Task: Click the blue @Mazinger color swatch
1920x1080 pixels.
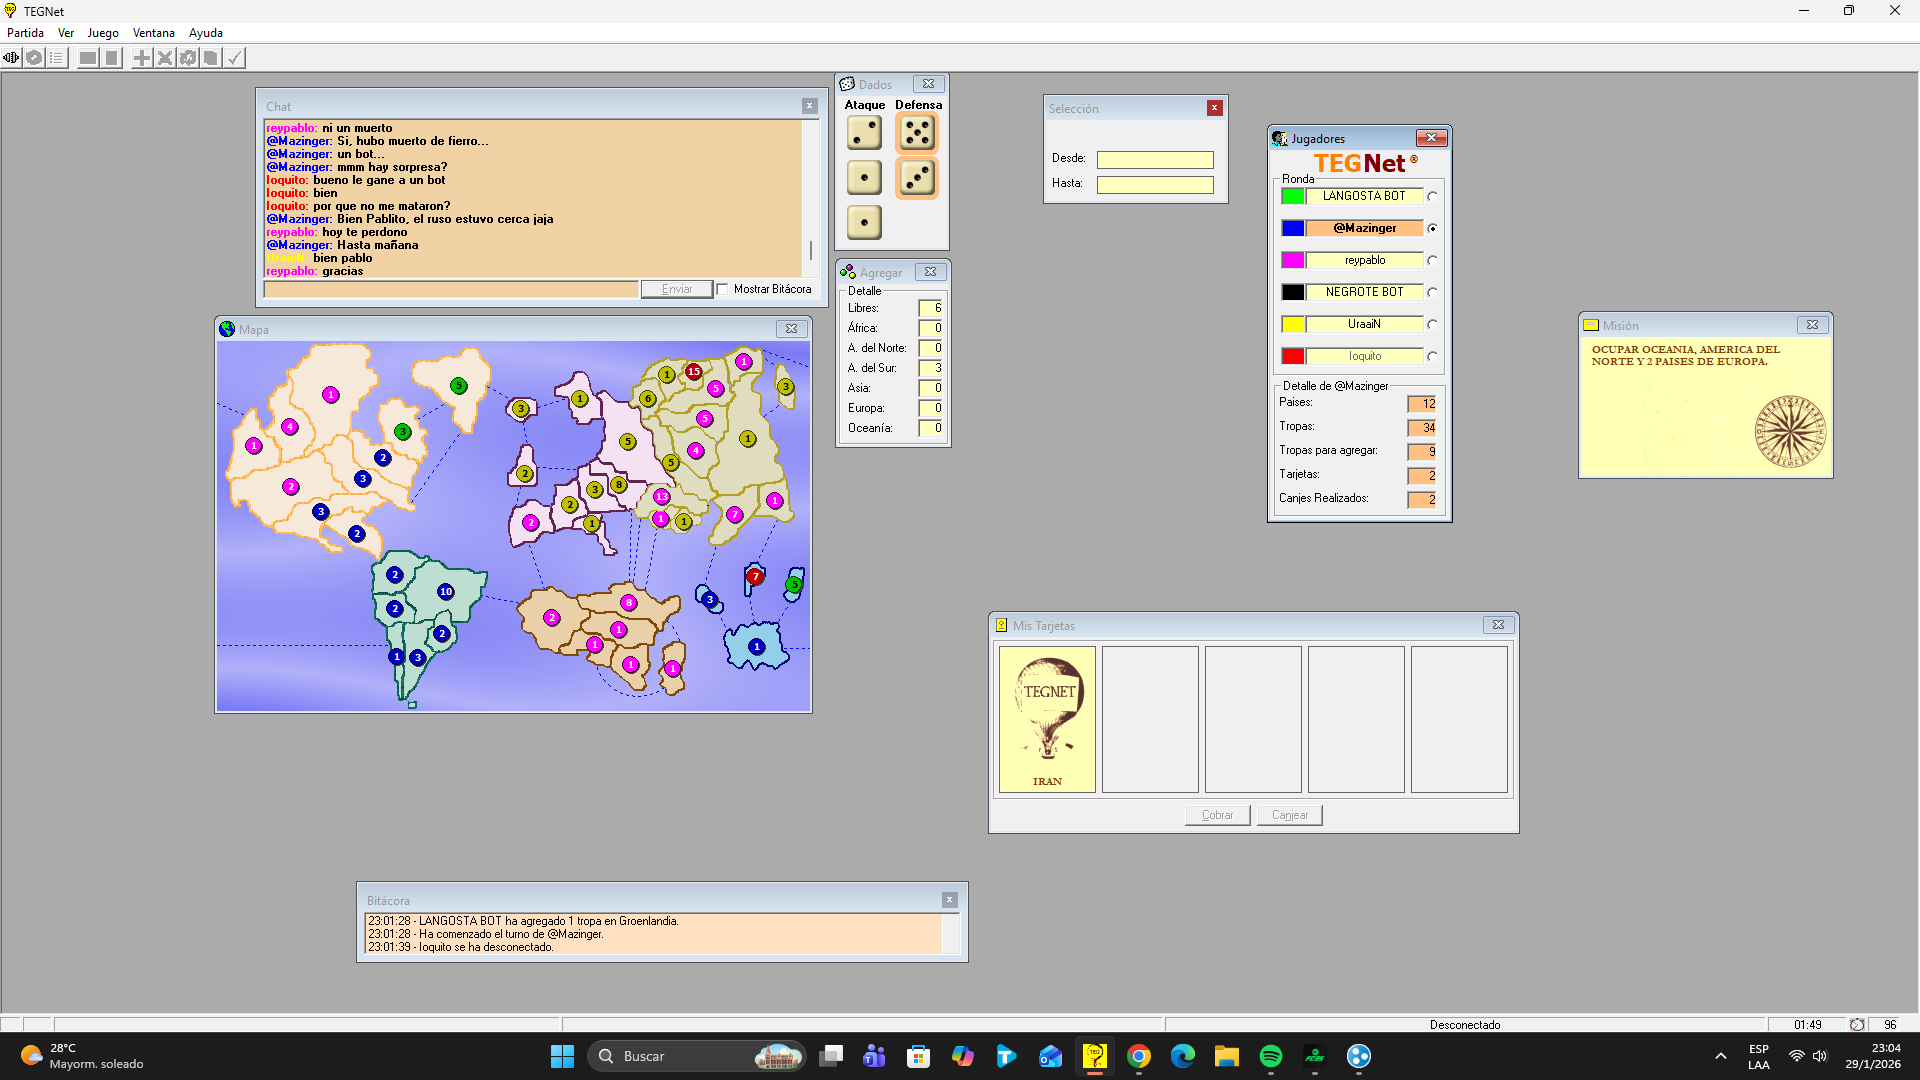Action: tap(1293, 228)
